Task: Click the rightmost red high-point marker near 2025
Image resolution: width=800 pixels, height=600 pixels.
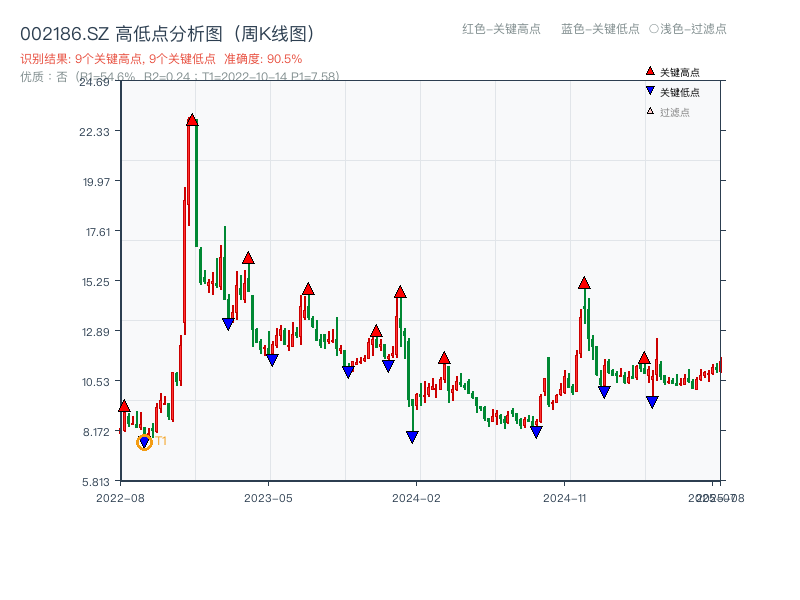Action: click(x=645, y=356)
